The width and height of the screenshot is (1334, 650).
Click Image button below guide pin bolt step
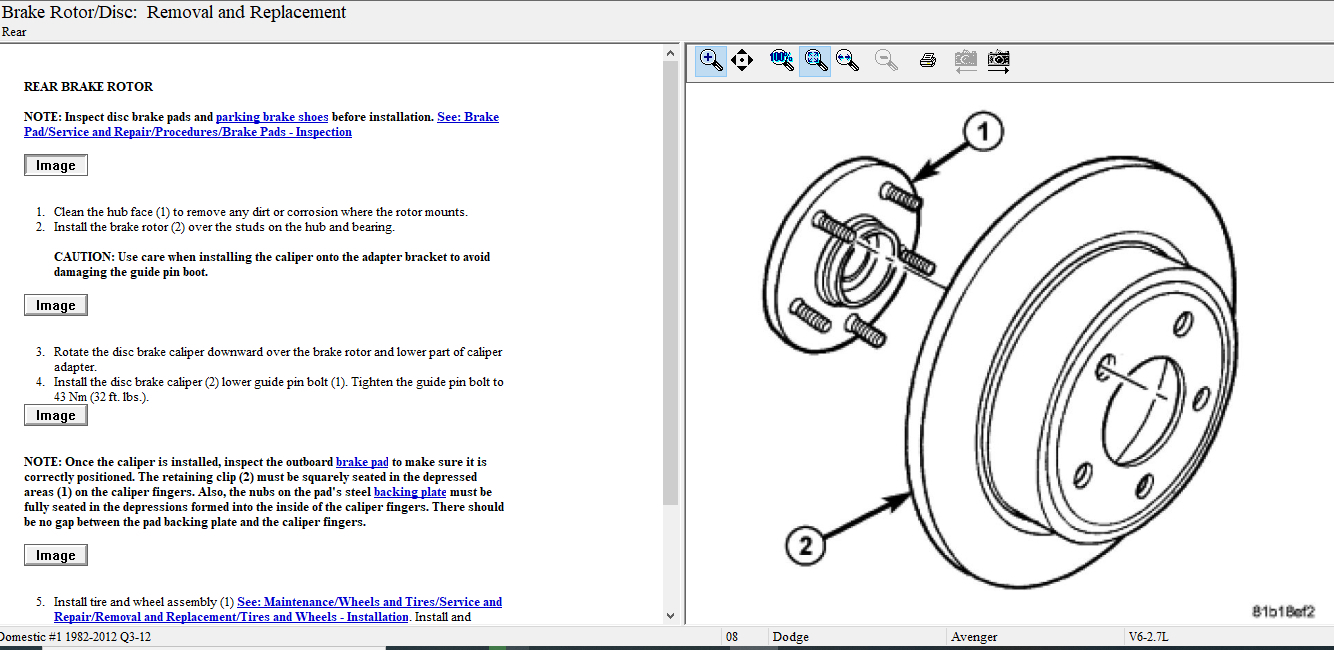[56, 415]
